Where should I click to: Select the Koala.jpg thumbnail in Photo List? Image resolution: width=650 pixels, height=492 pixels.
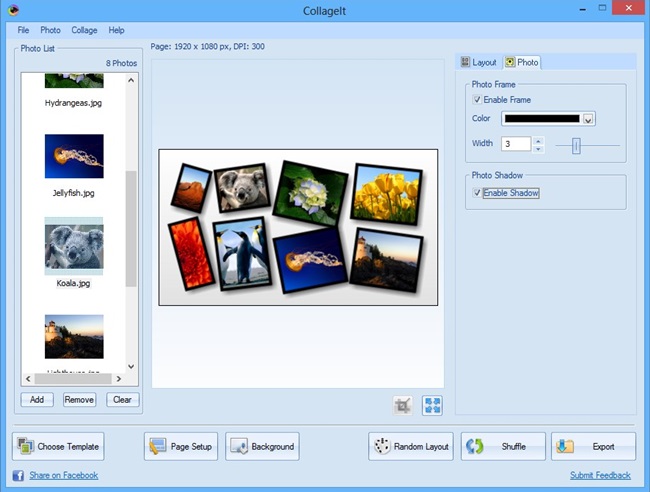coord(74,247)
